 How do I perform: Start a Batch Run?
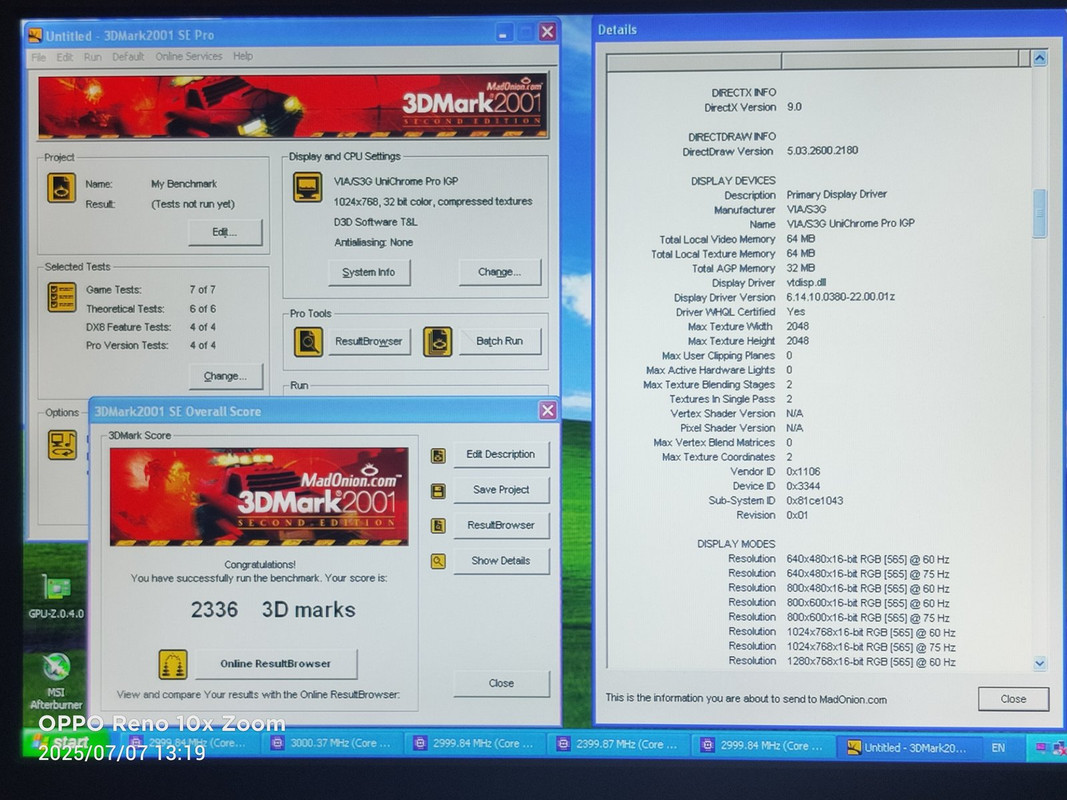(500, 341)
